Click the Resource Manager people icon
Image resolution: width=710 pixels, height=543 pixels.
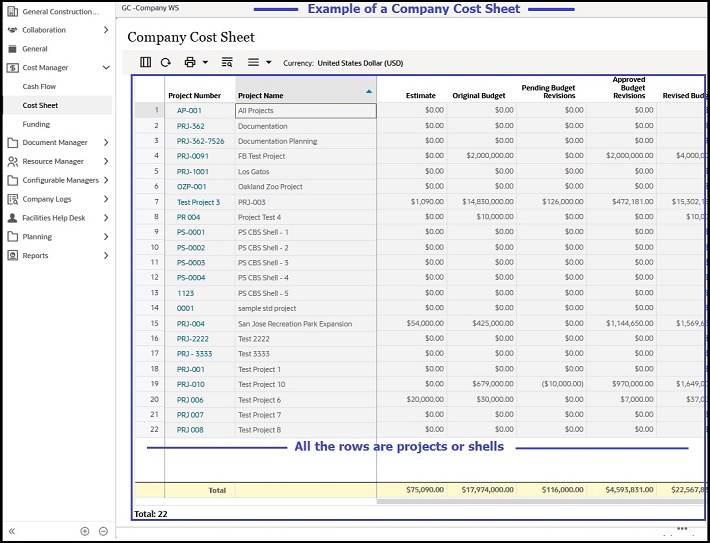(13, 161)
